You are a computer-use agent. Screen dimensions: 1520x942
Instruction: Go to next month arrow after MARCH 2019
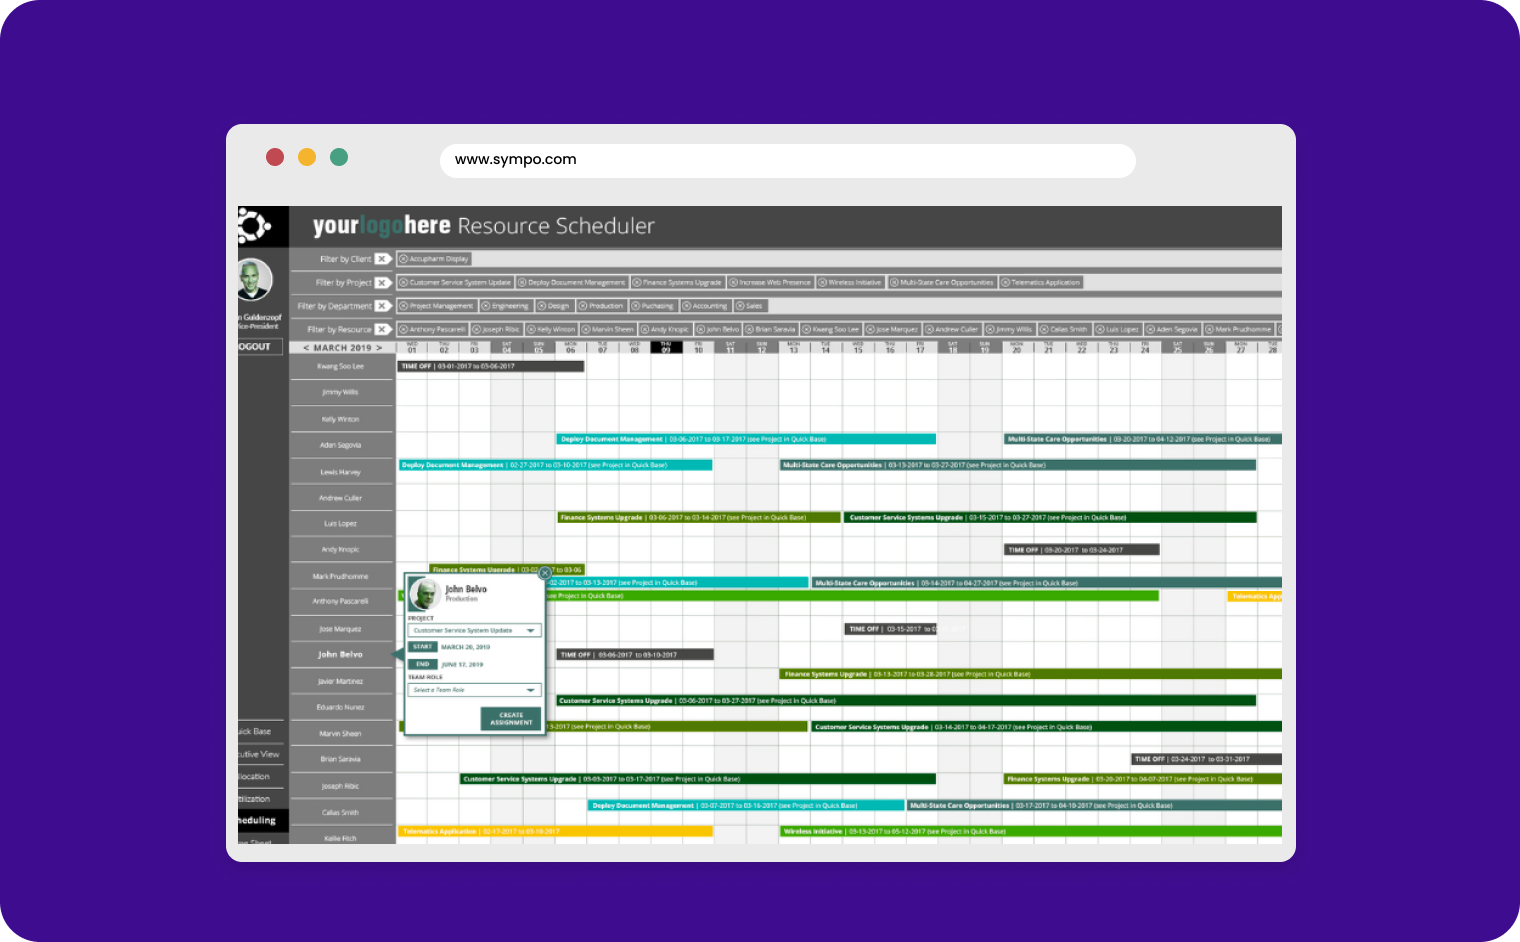click(379, 348)
